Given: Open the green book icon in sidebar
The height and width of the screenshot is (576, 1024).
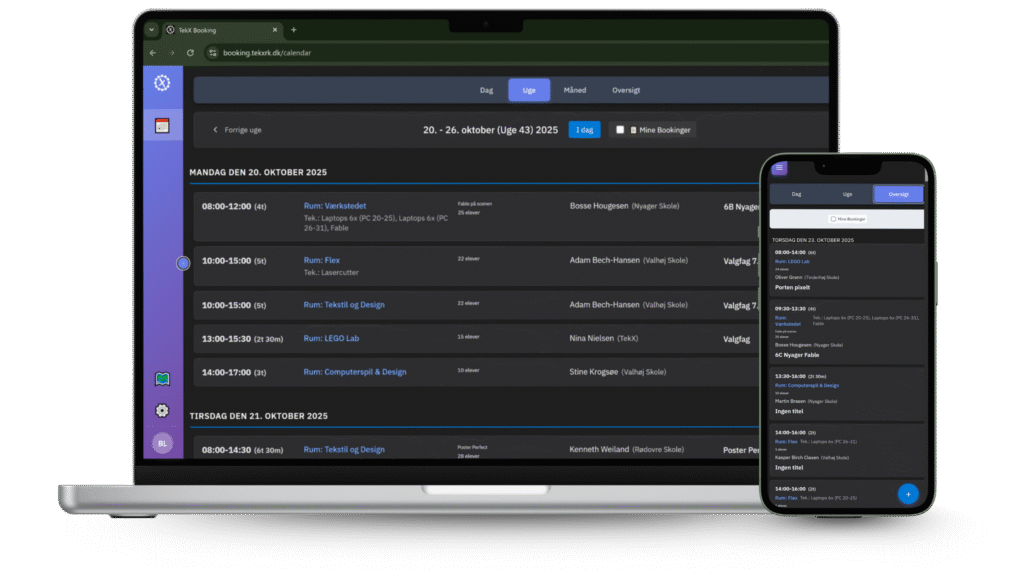Looking at the screenshot, I should pyautogui.click(x=161, y=377).
